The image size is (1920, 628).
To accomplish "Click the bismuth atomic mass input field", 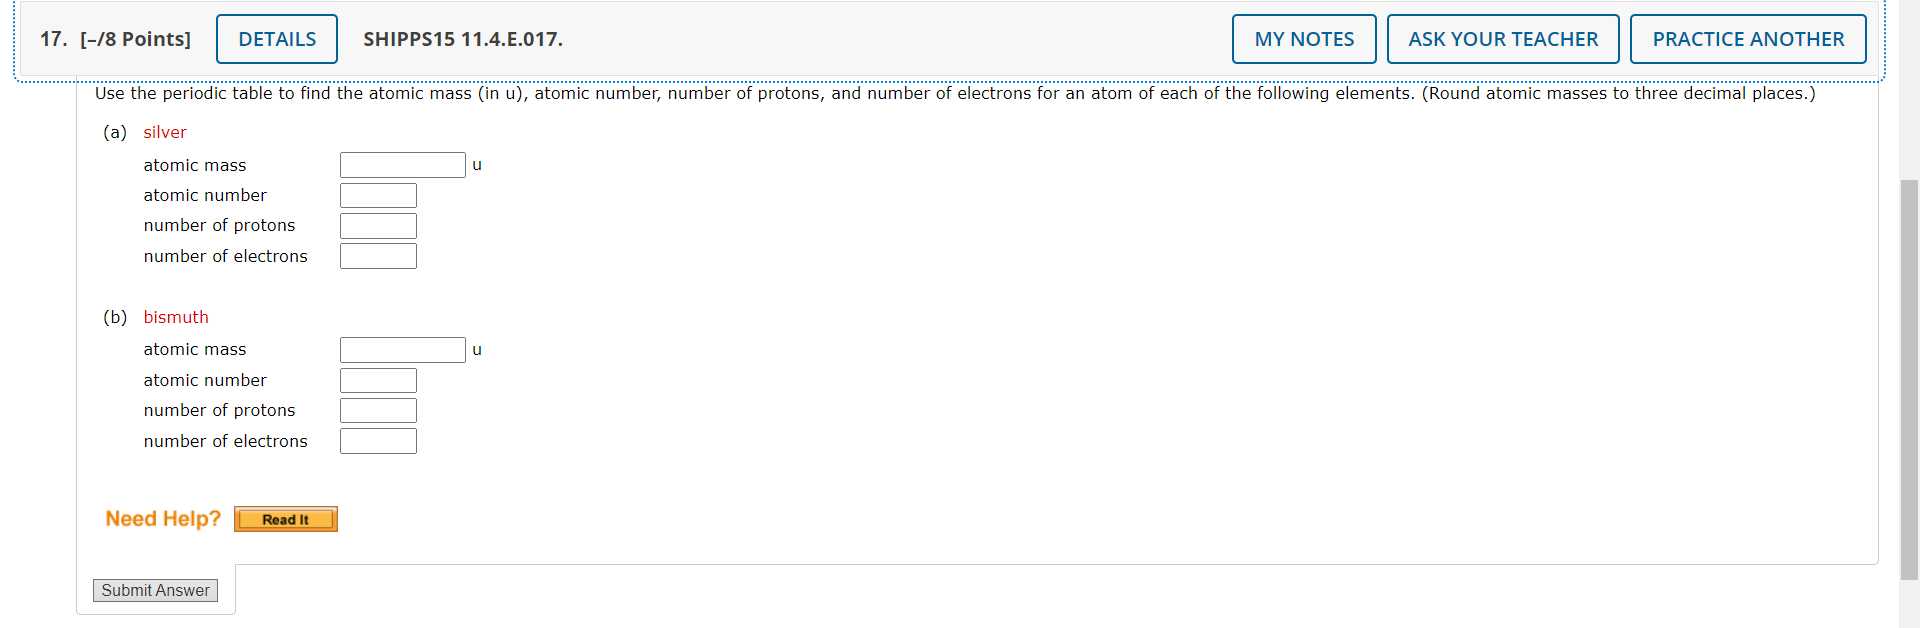I will click(403, 349).
